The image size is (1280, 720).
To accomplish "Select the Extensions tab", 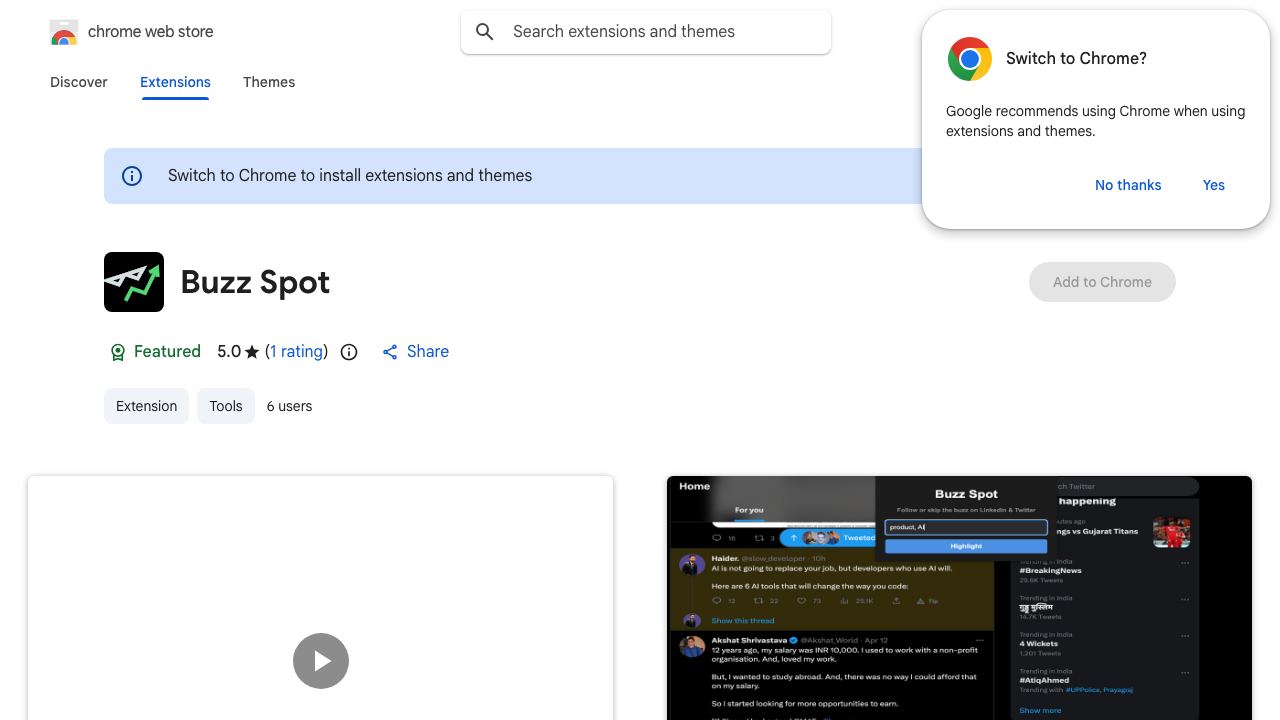I will click(x=175, y=82).
